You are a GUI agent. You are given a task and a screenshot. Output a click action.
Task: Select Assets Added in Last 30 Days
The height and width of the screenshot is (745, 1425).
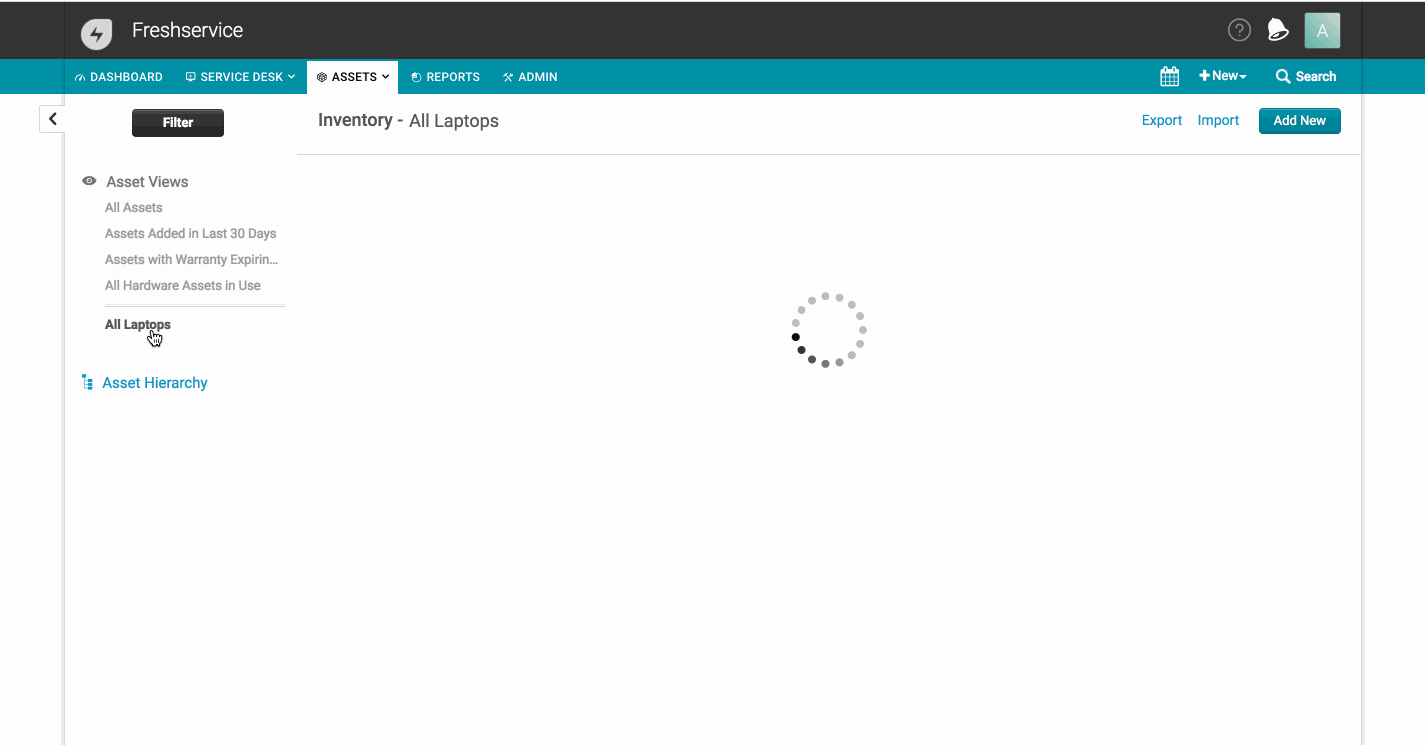click(191, 234)
